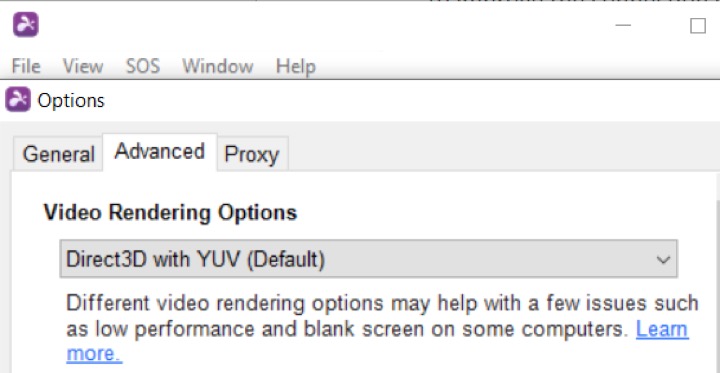Click the Options dialog title text
This screenshot has width=720, height=373.
71,100
